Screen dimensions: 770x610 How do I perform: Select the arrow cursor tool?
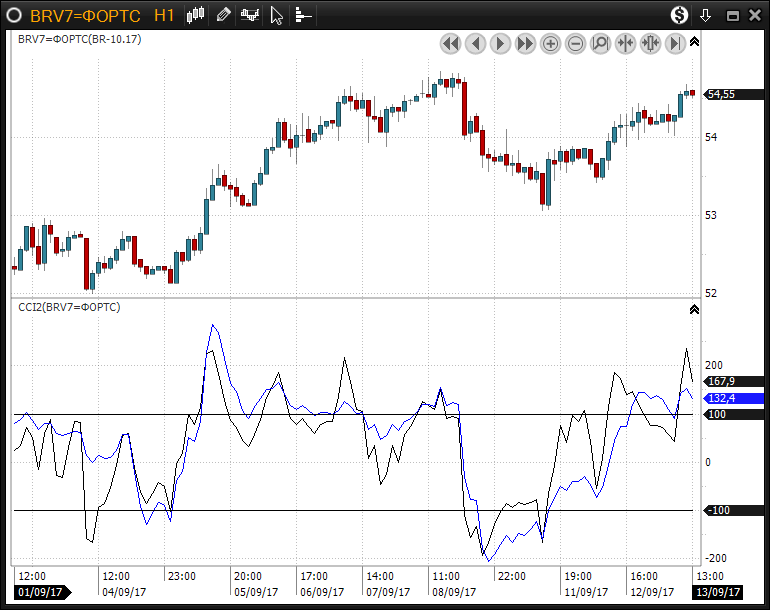pos(277,15)
